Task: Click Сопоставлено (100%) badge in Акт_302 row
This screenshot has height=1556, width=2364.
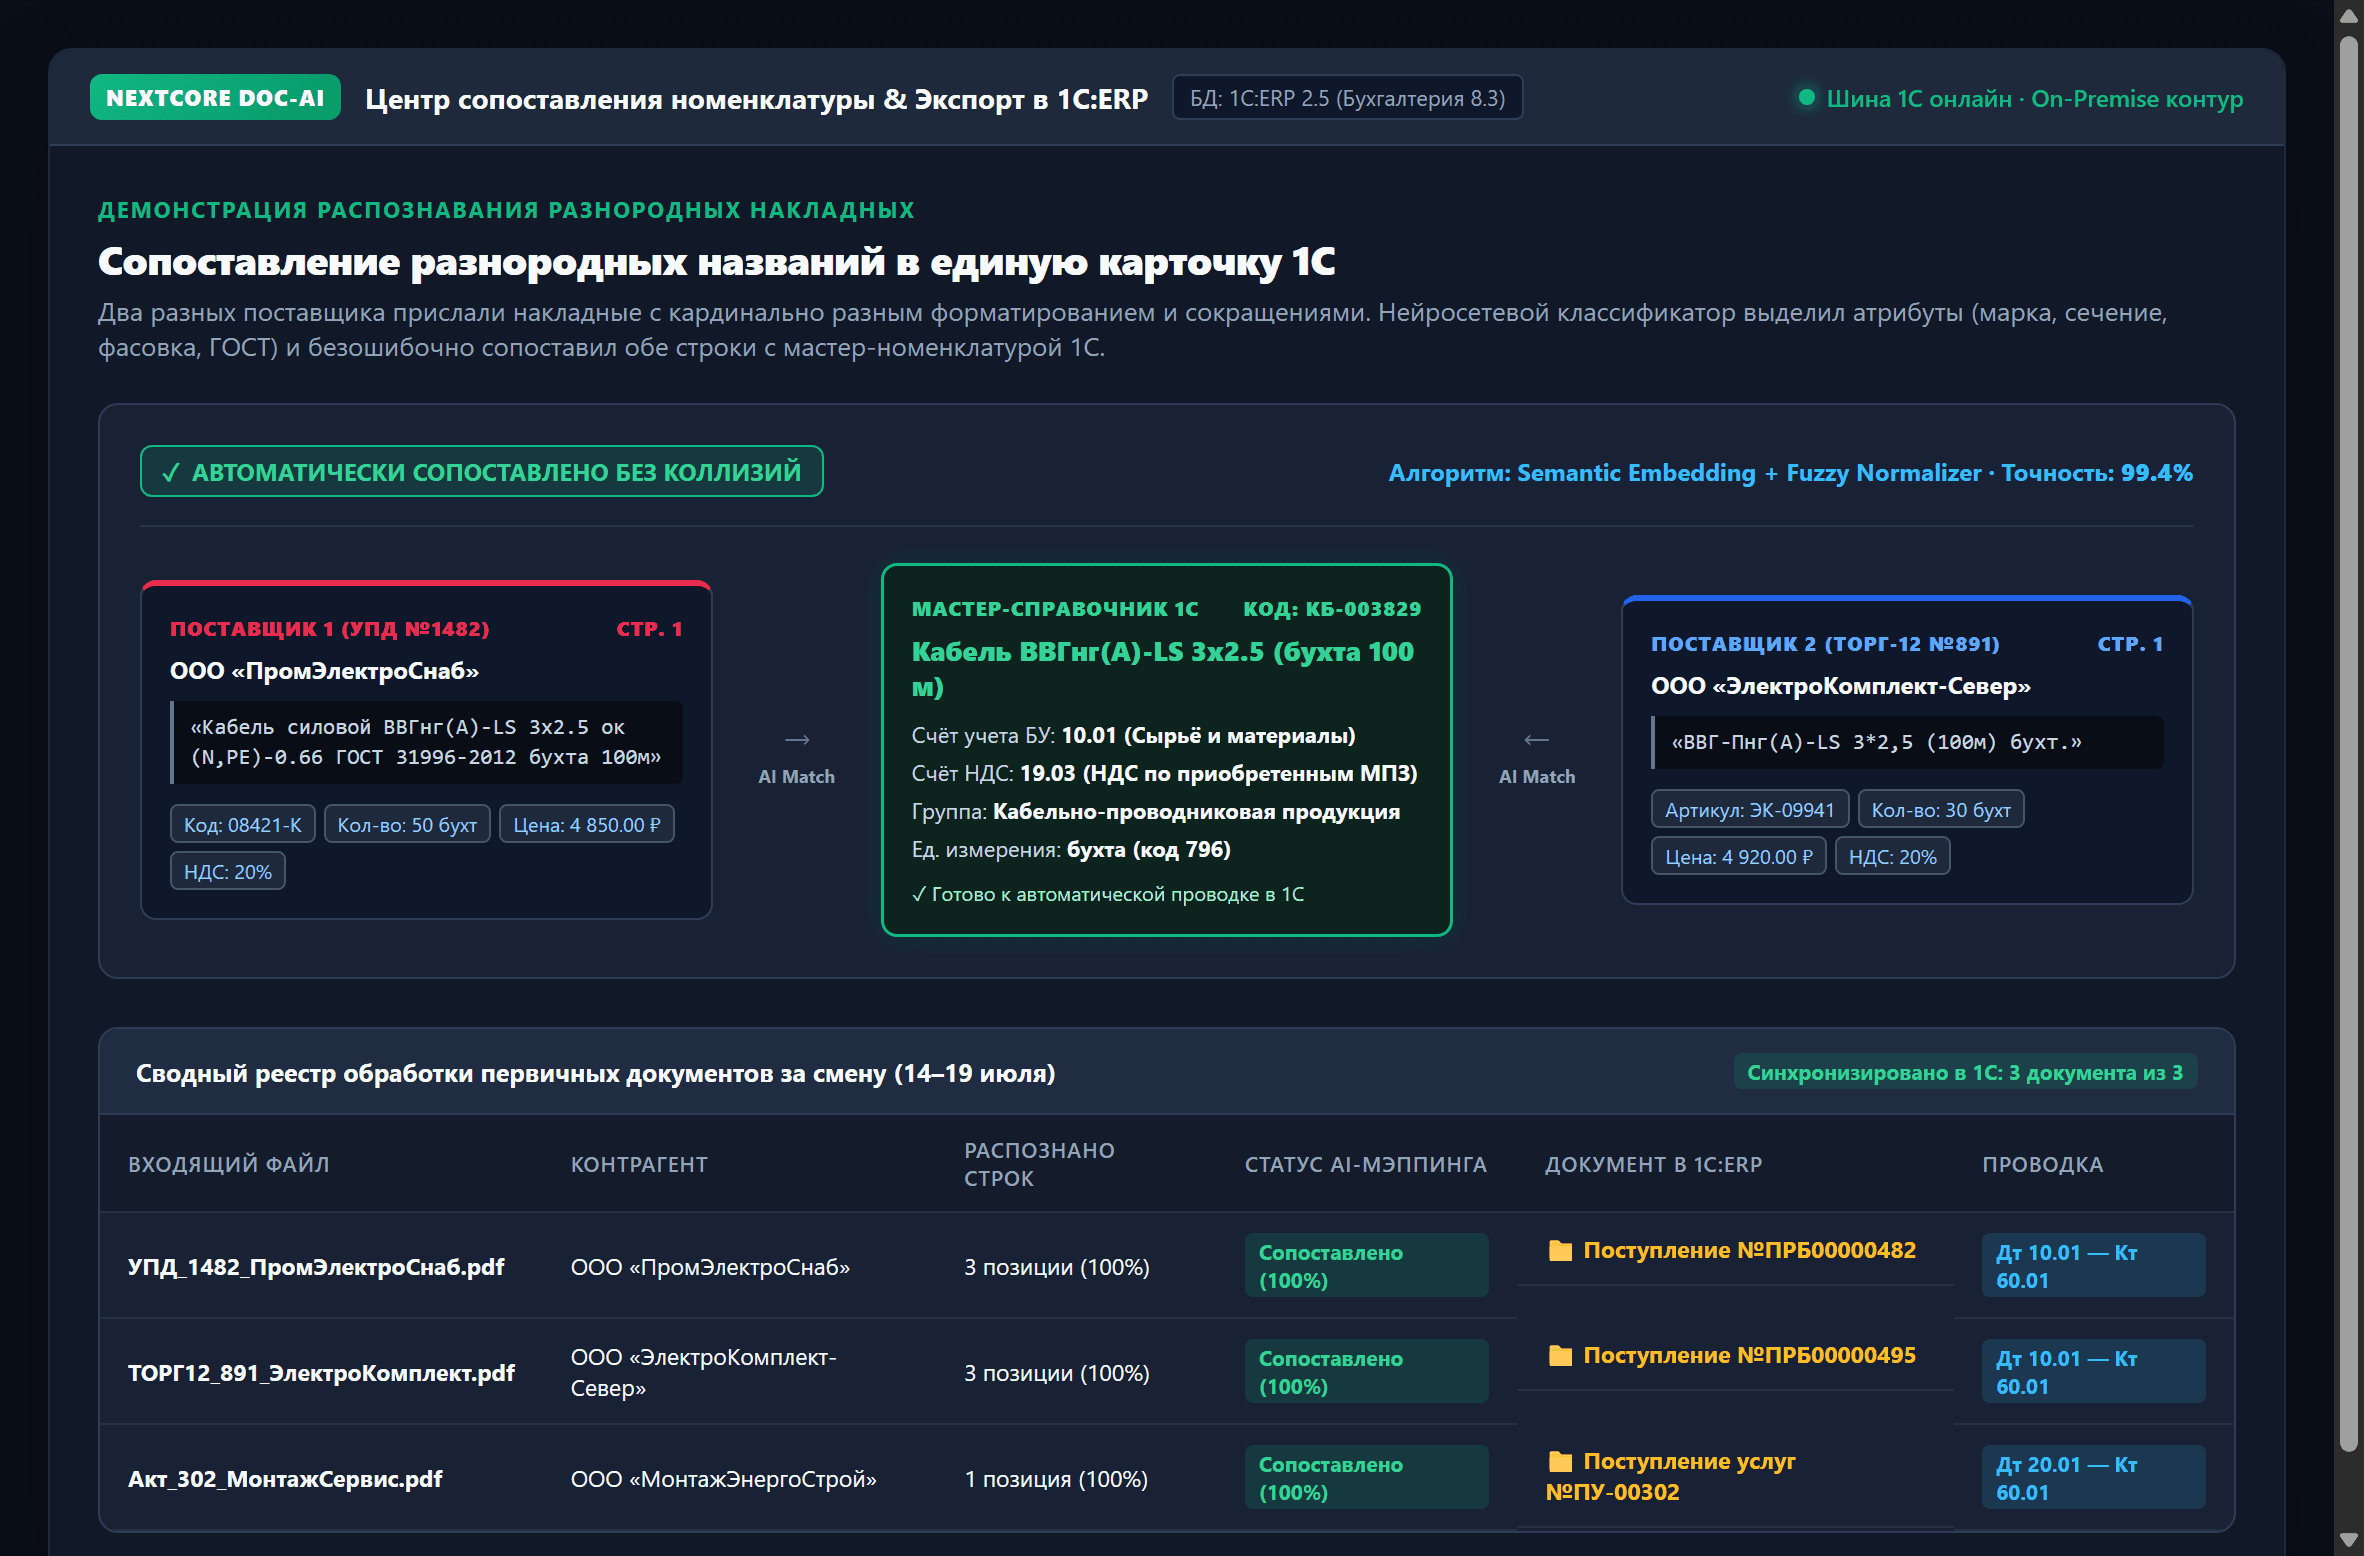Action: 1366,1478
